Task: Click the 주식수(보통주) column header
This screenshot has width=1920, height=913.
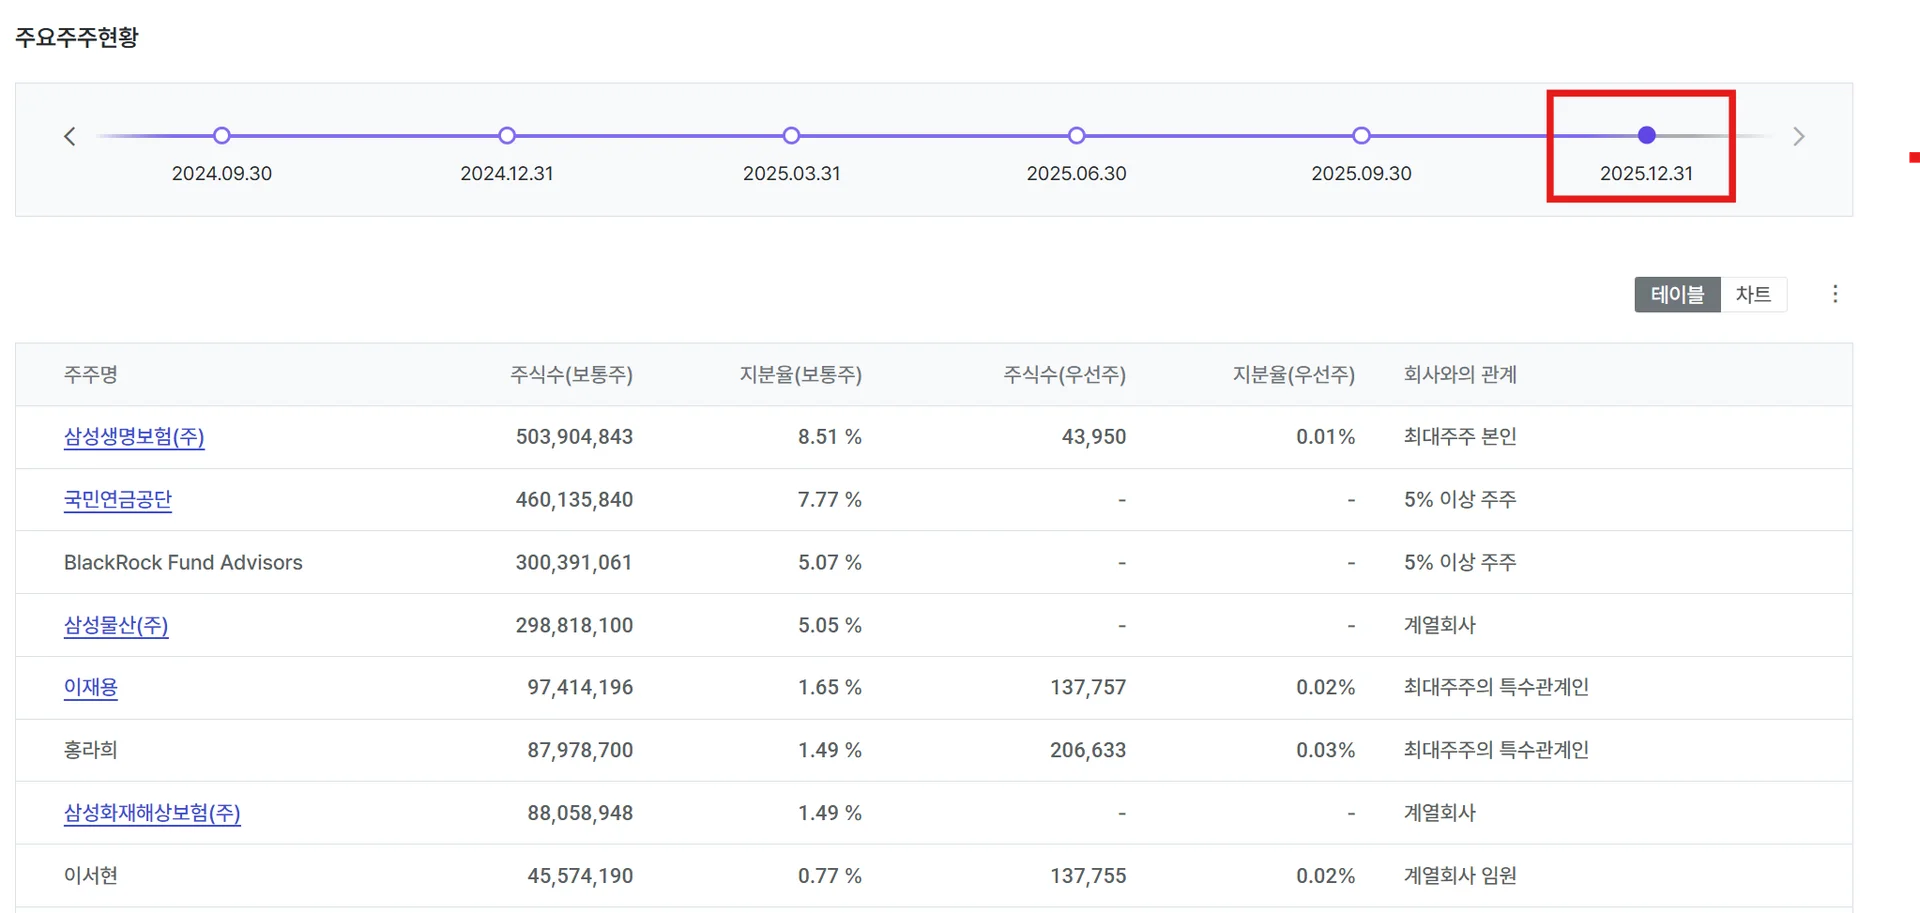Action: [571, 375]
